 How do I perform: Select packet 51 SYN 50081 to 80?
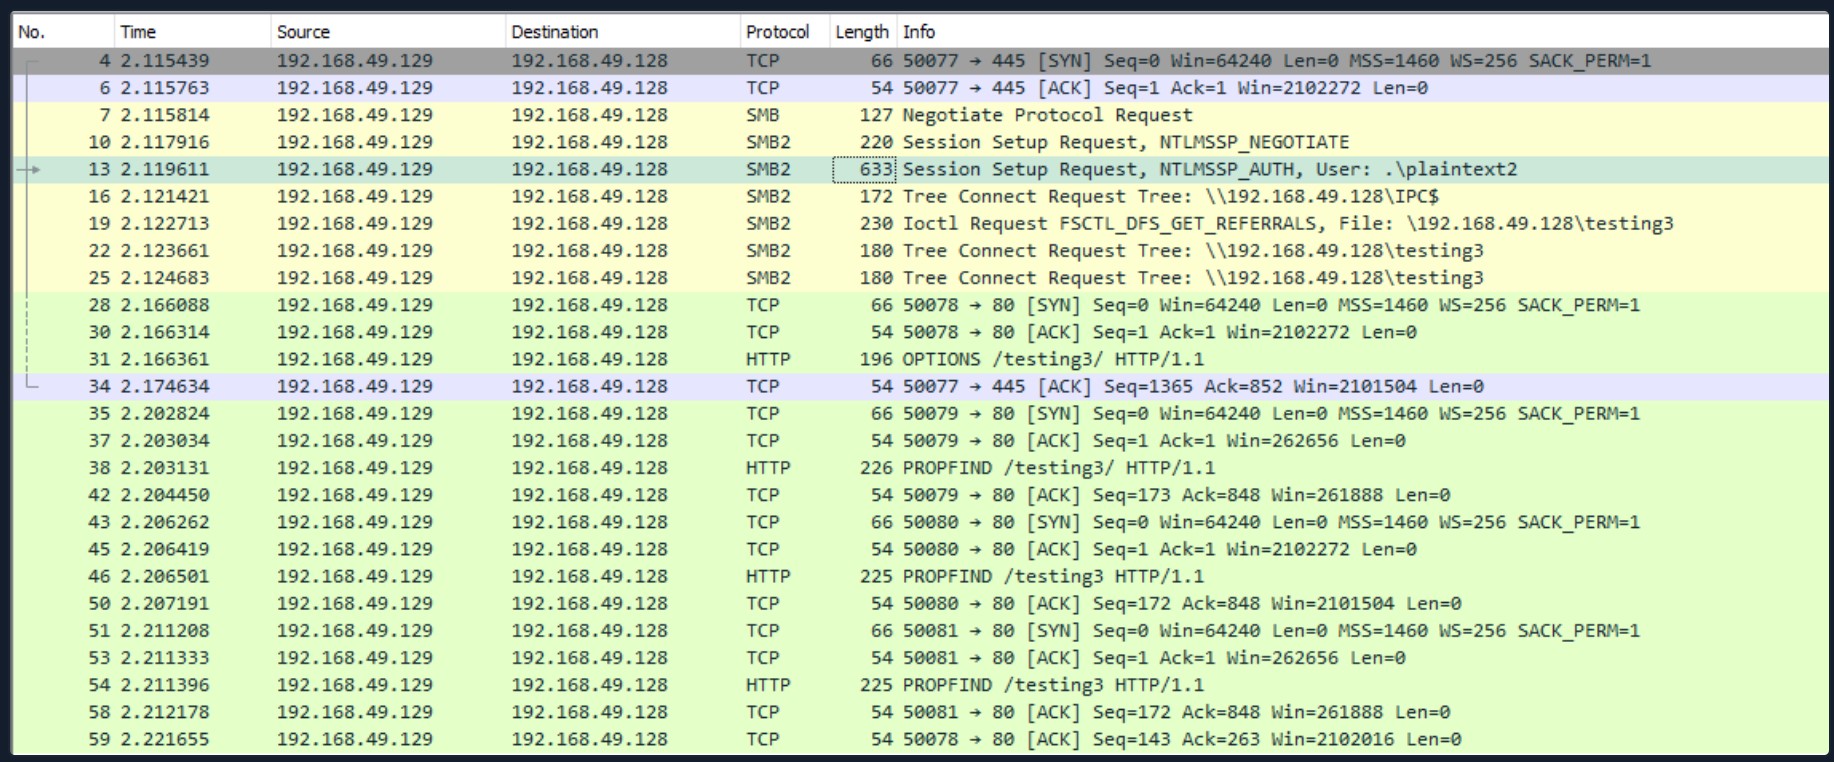pos(920,630)
